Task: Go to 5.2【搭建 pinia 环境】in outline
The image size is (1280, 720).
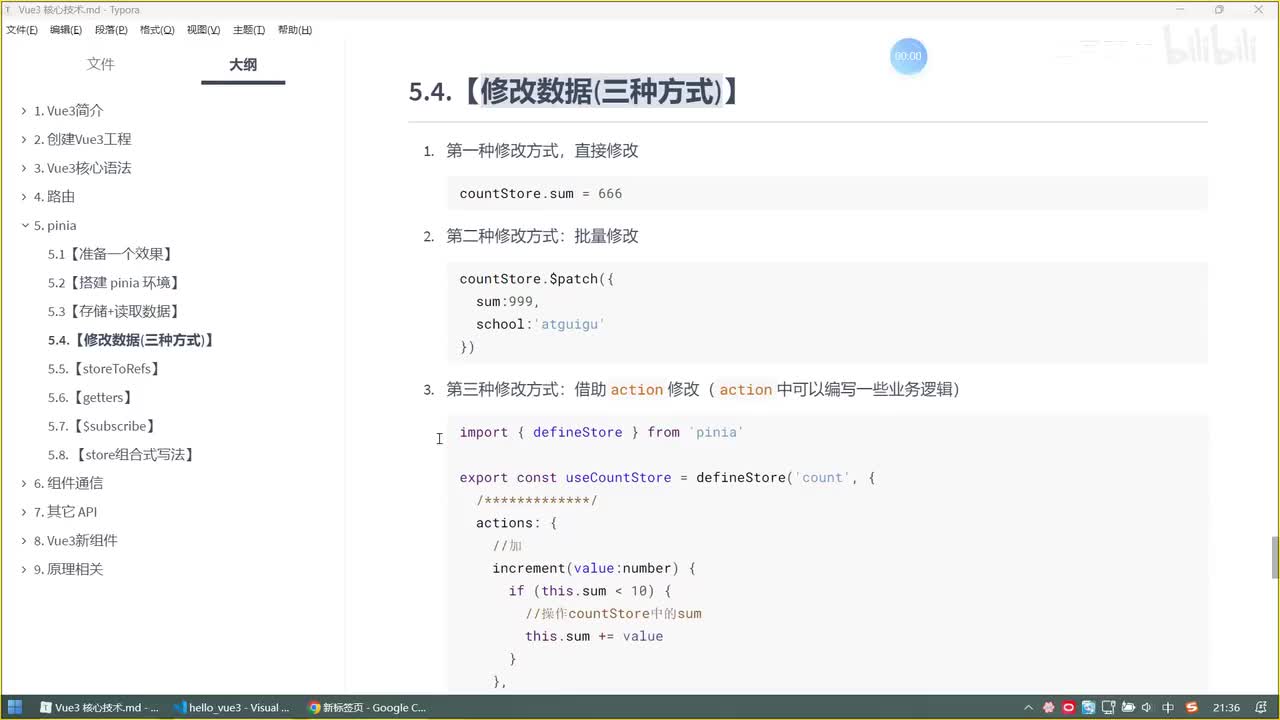Action: (x=114, y=283)
